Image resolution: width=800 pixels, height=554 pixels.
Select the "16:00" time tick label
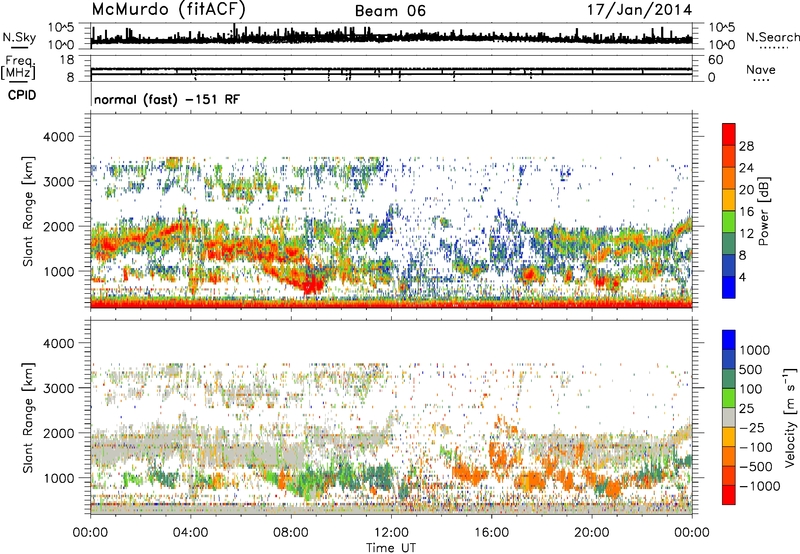[491, 533]
